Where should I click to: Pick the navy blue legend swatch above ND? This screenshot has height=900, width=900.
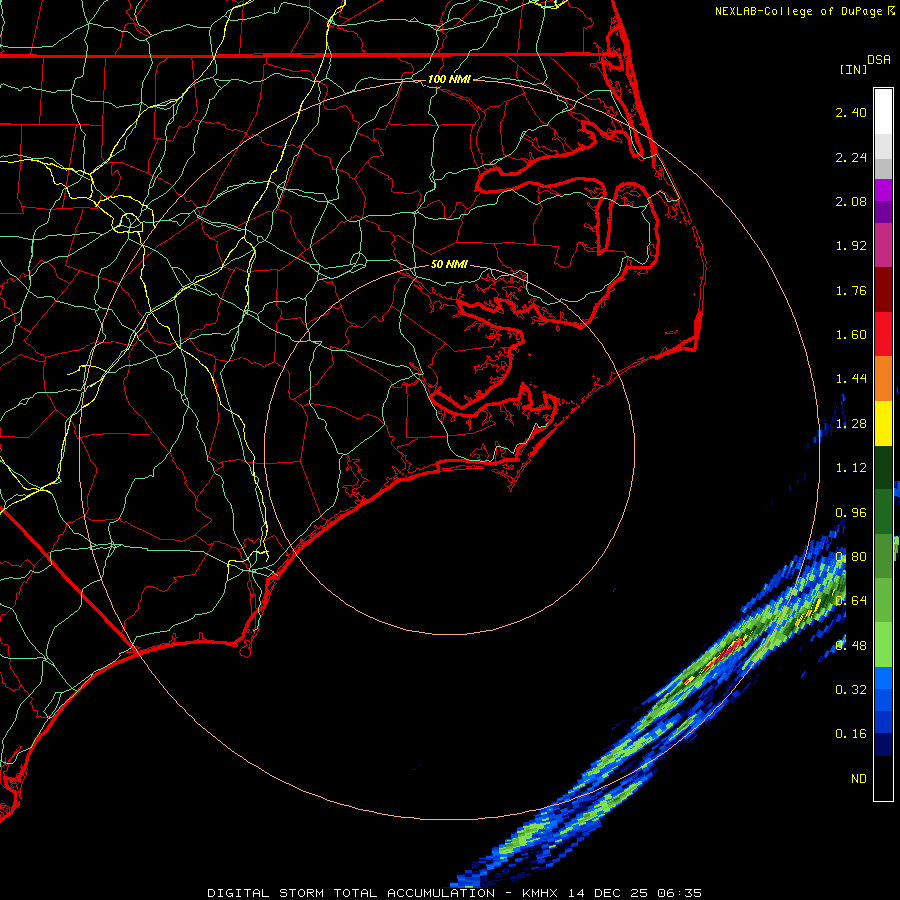[x=883, y=744]
